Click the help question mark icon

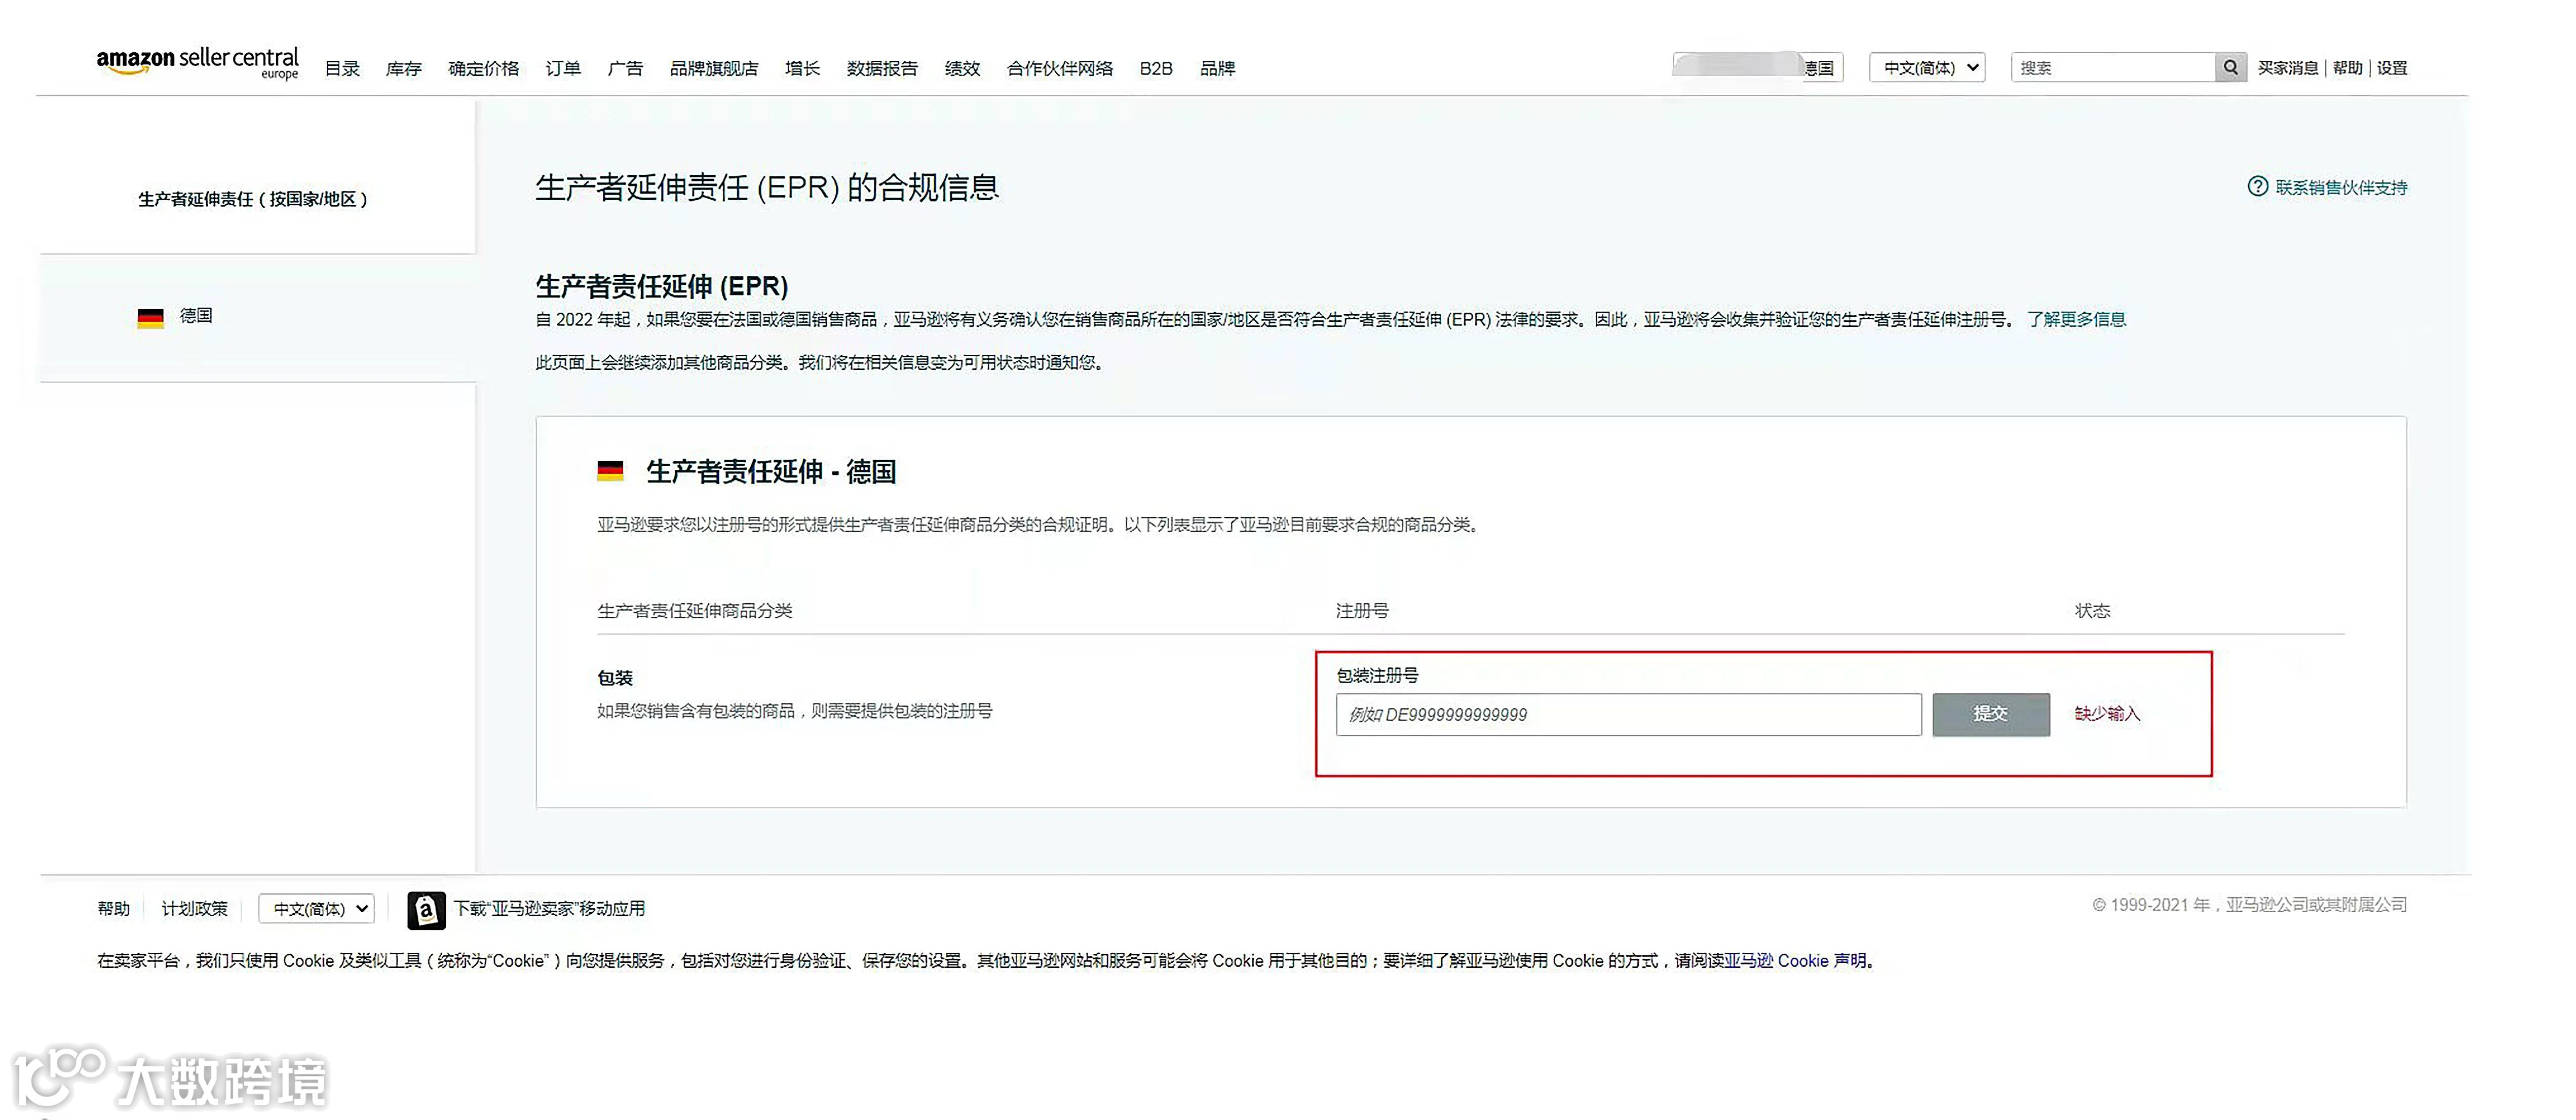2257,187
